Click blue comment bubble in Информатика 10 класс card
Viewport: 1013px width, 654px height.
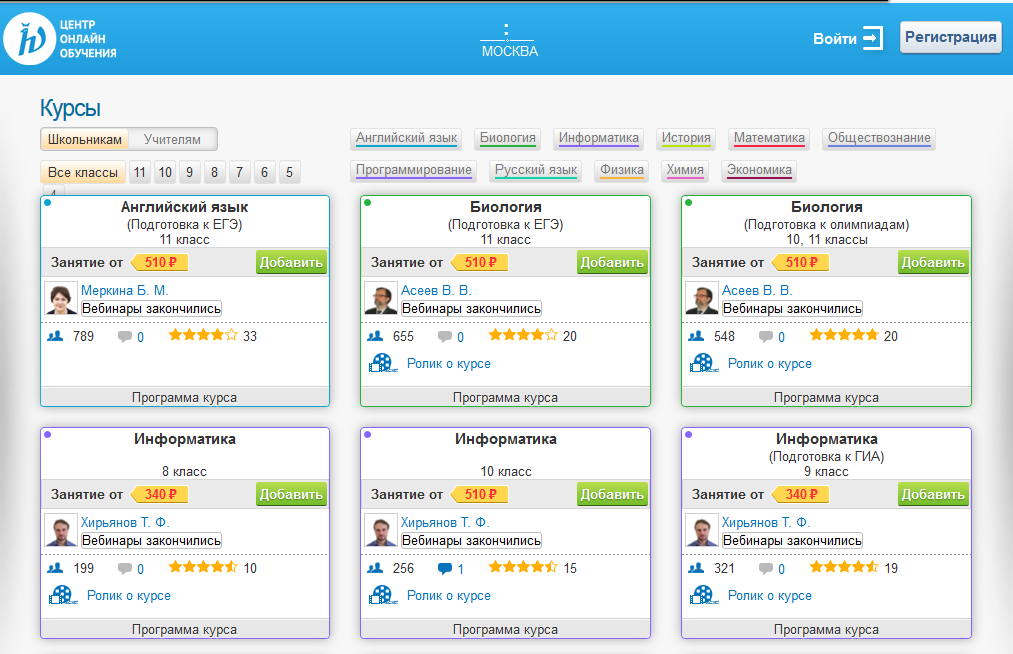[x=444, y=569]
